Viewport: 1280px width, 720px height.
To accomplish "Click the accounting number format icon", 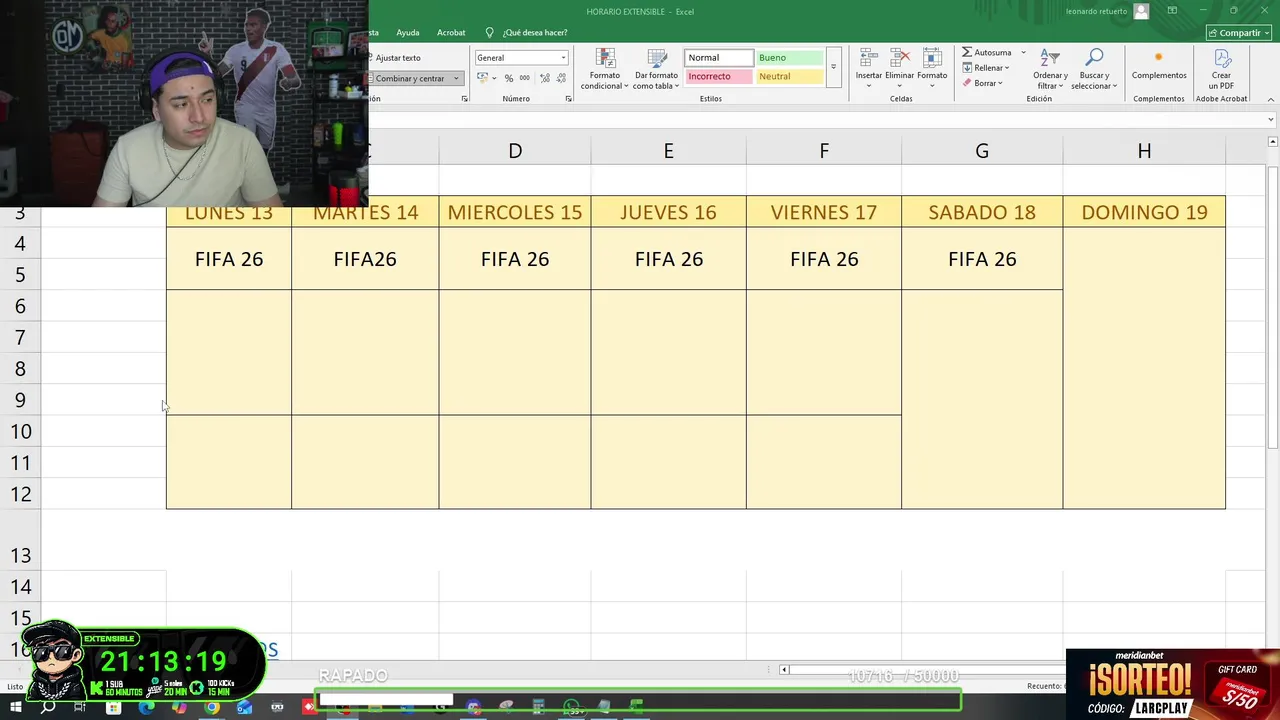I will (x=482, y=78).
